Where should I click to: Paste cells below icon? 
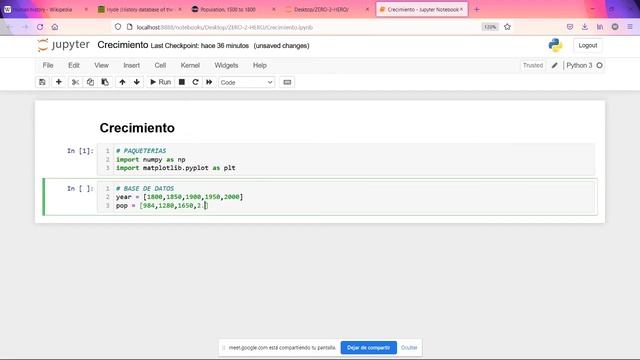105,82
